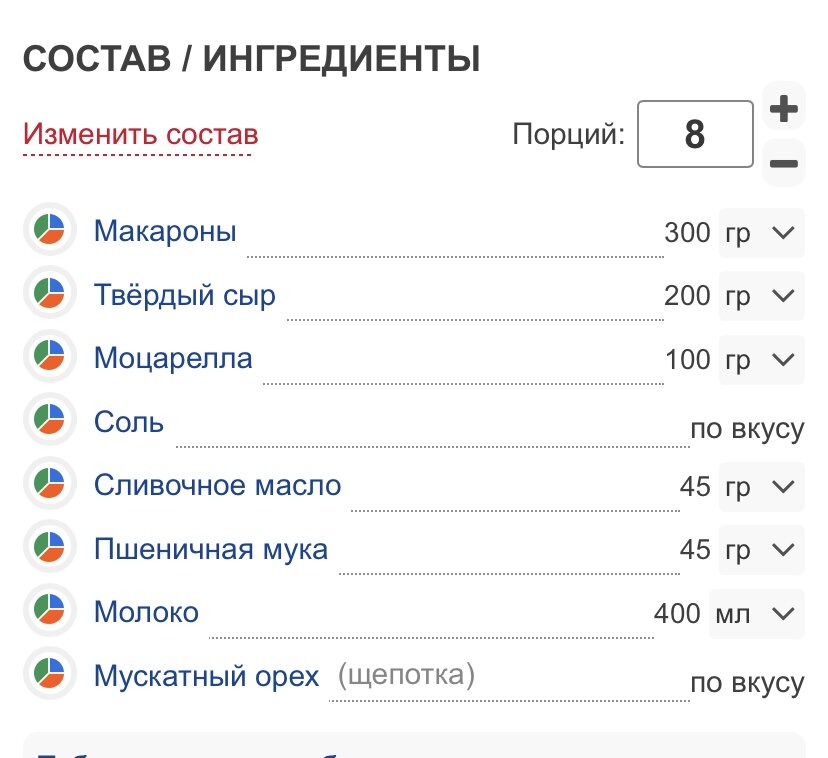Decrease portions with the minus button
This screenshot has height=758, width=828.
(x=784, y=163)
